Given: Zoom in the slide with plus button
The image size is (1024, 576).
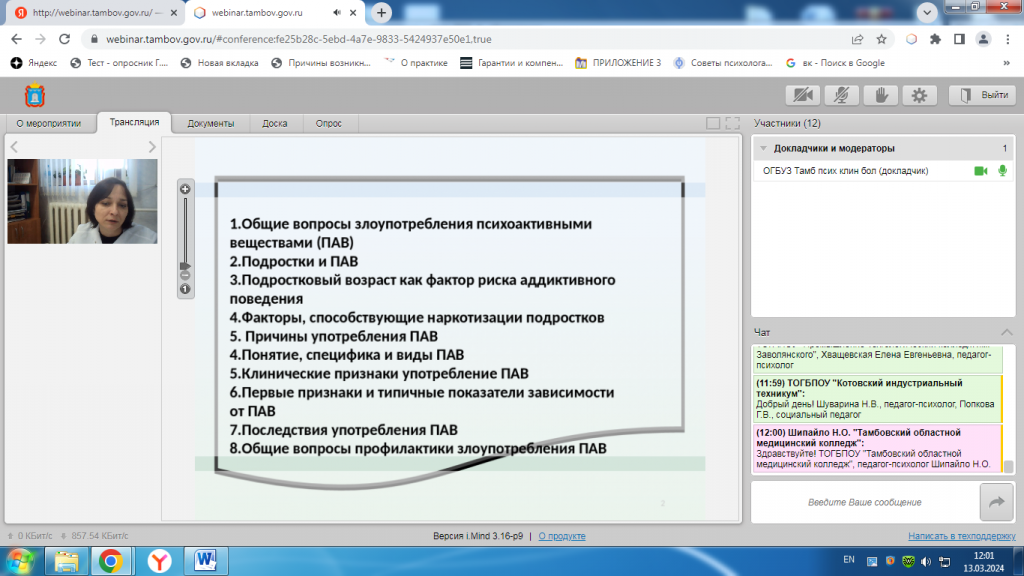Looking at the screenshot, I should (185, 189).
